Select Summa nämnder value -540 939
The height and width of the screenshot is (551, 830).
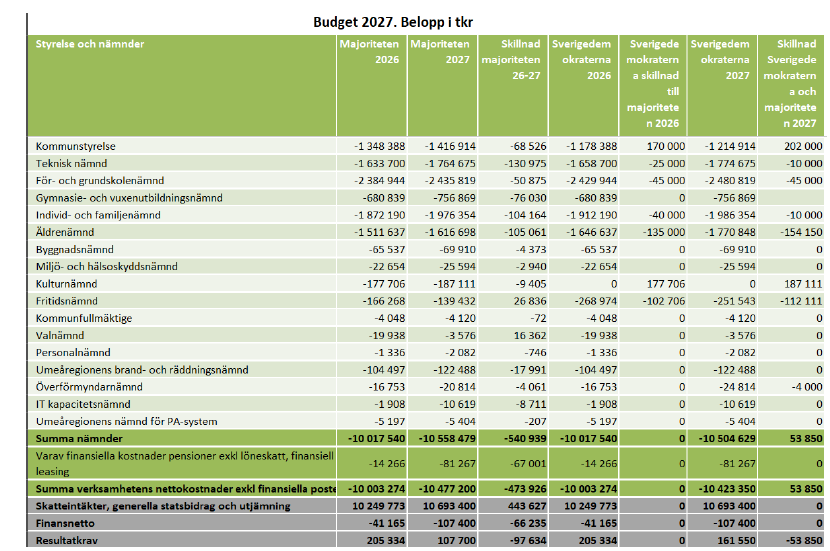point(523,438)
